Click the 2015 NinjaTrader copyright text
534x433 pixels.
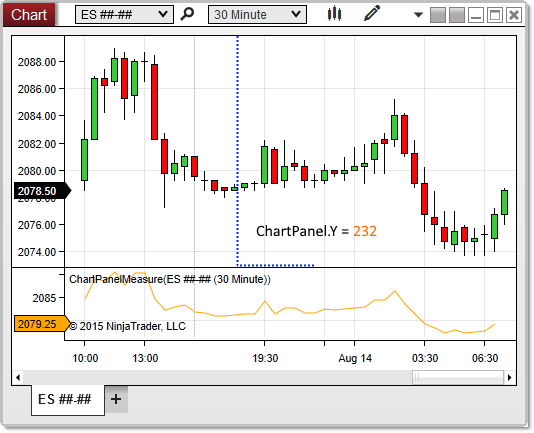click(x=127, y=326)
